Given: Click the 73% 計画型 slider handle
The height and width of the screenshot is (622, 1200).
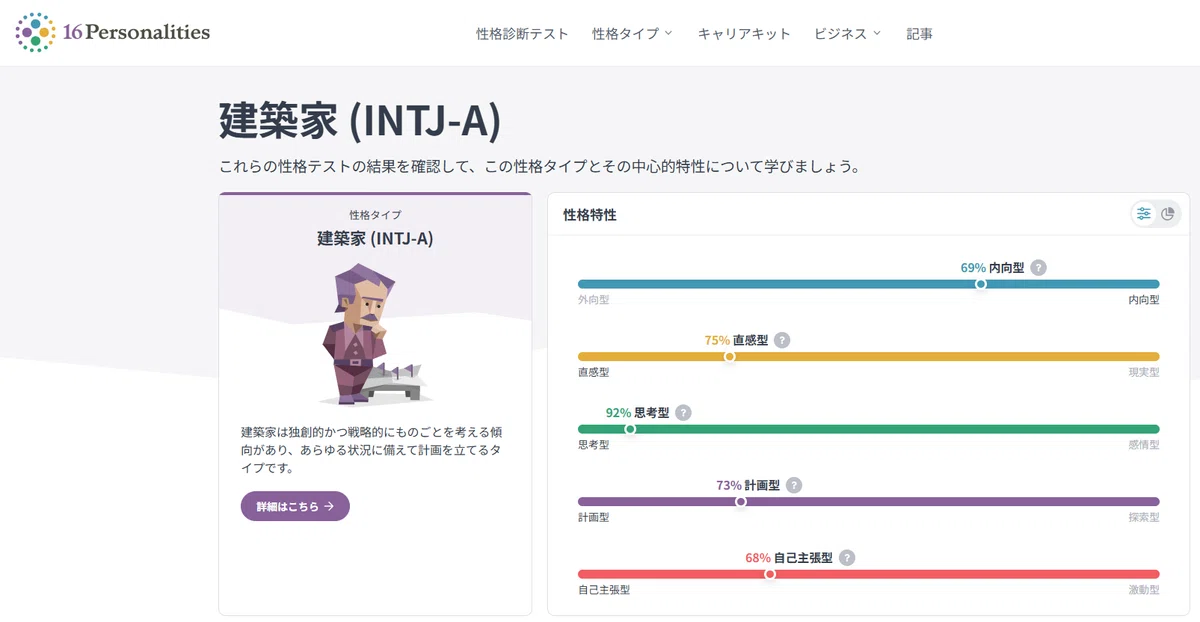Looking at the screenshot, I should (x=740, y=502).
